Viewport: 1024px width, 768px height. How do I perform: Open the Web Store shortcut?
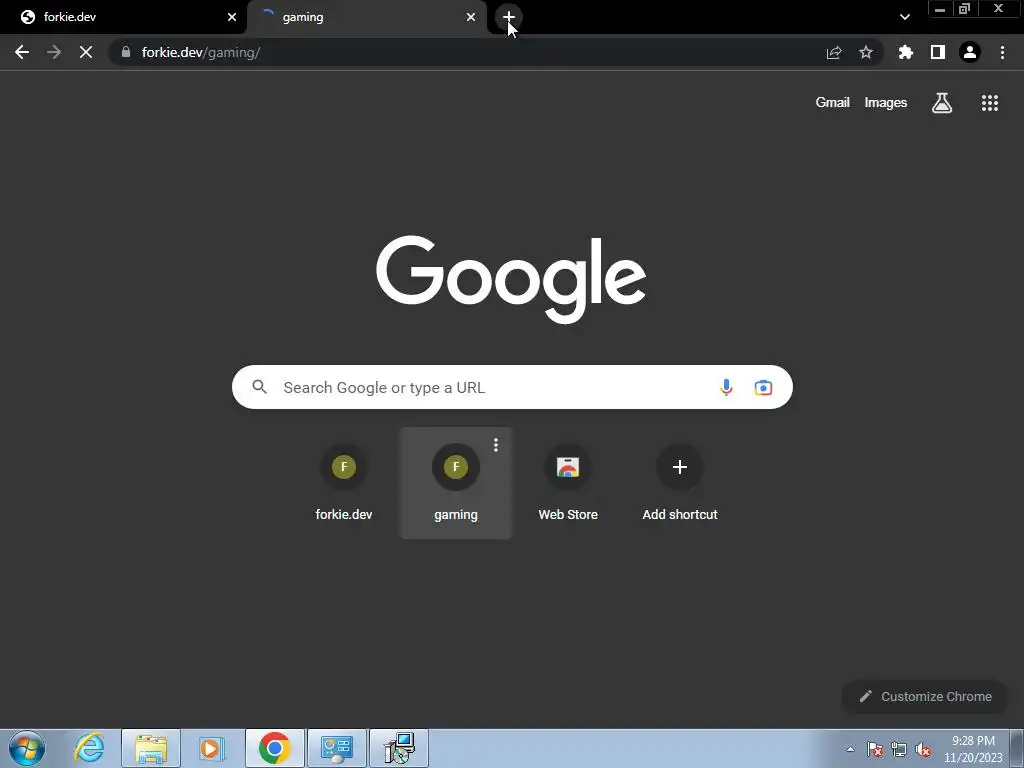[x=568, y=483]
